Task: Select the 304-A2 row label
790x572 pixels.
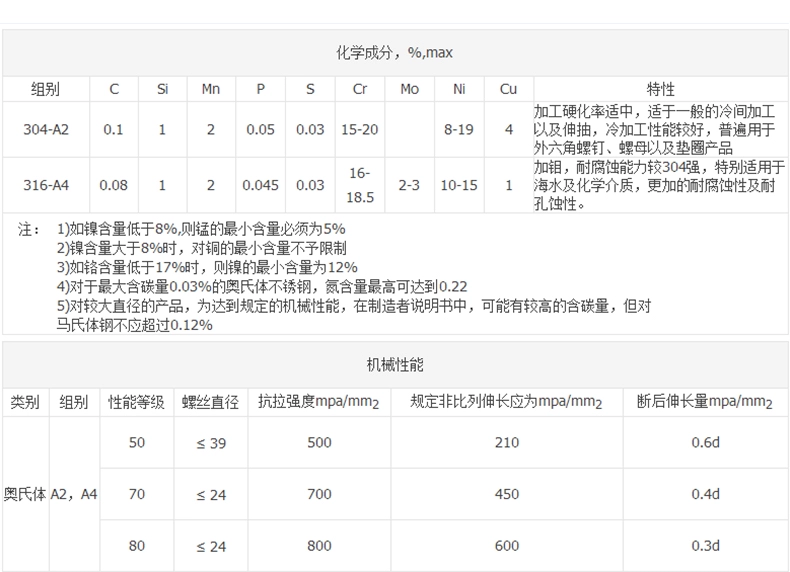Action: [x=46, y=130]
